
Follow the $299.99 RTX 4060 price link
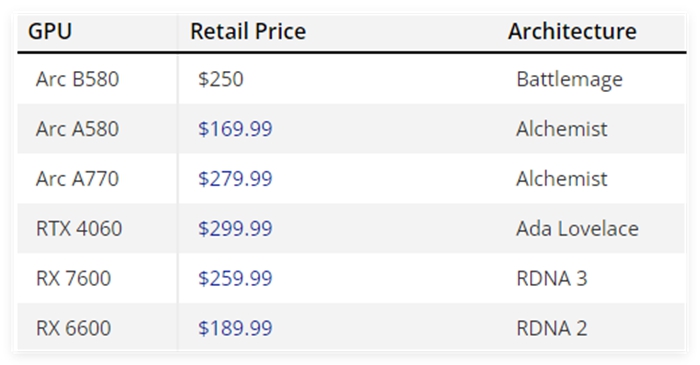tap(235, 228)
